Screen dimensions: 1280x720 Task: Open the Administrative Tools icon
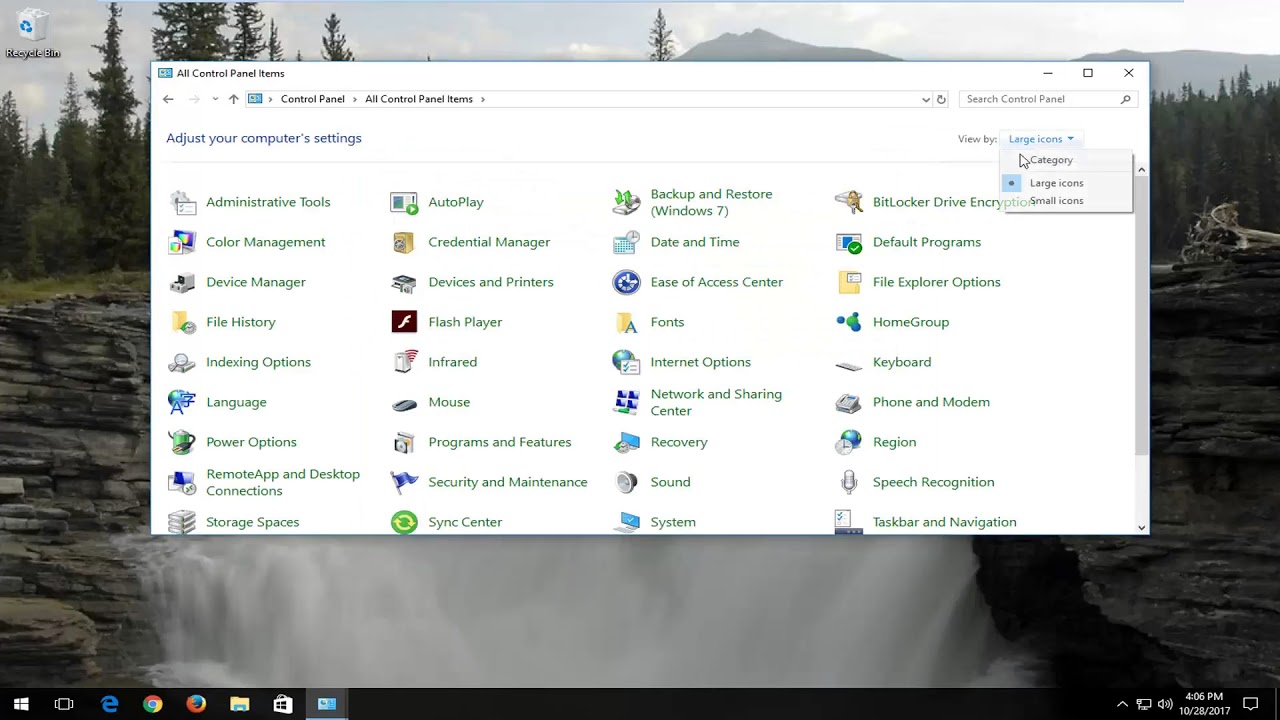(x=183, y=202)
